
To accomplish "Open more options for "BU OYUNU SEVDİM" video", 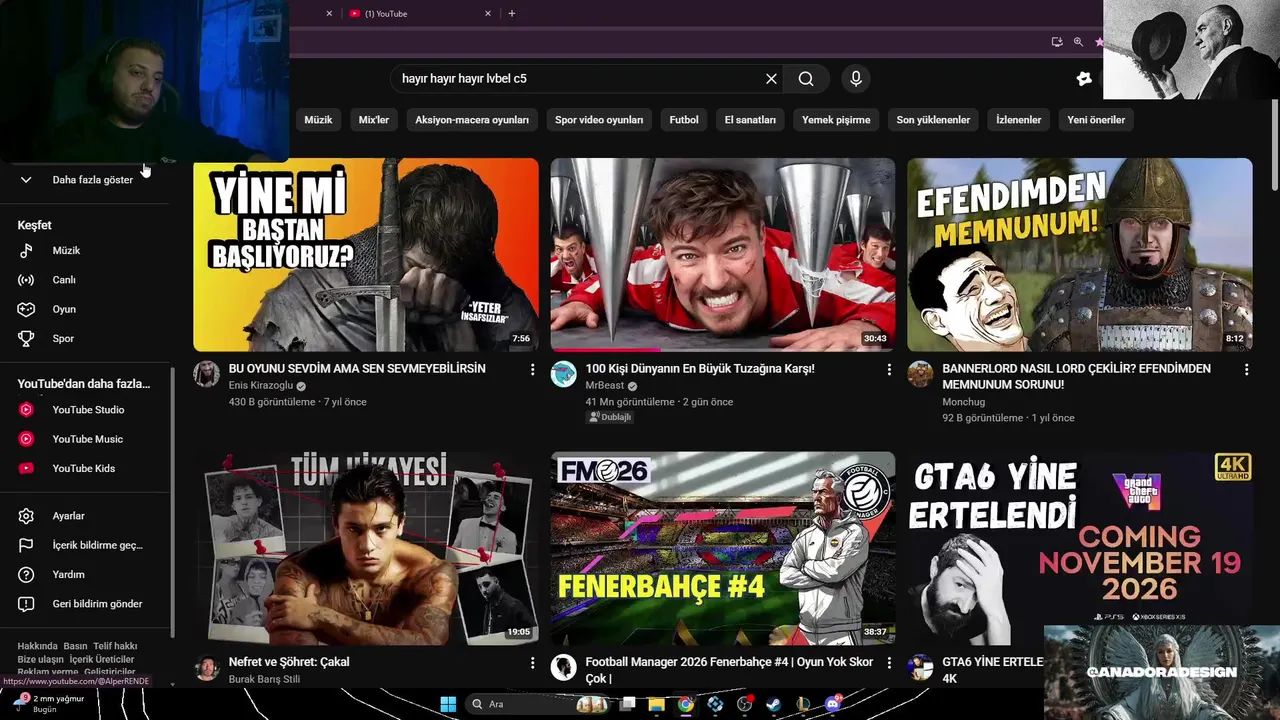I will point(532,370).
